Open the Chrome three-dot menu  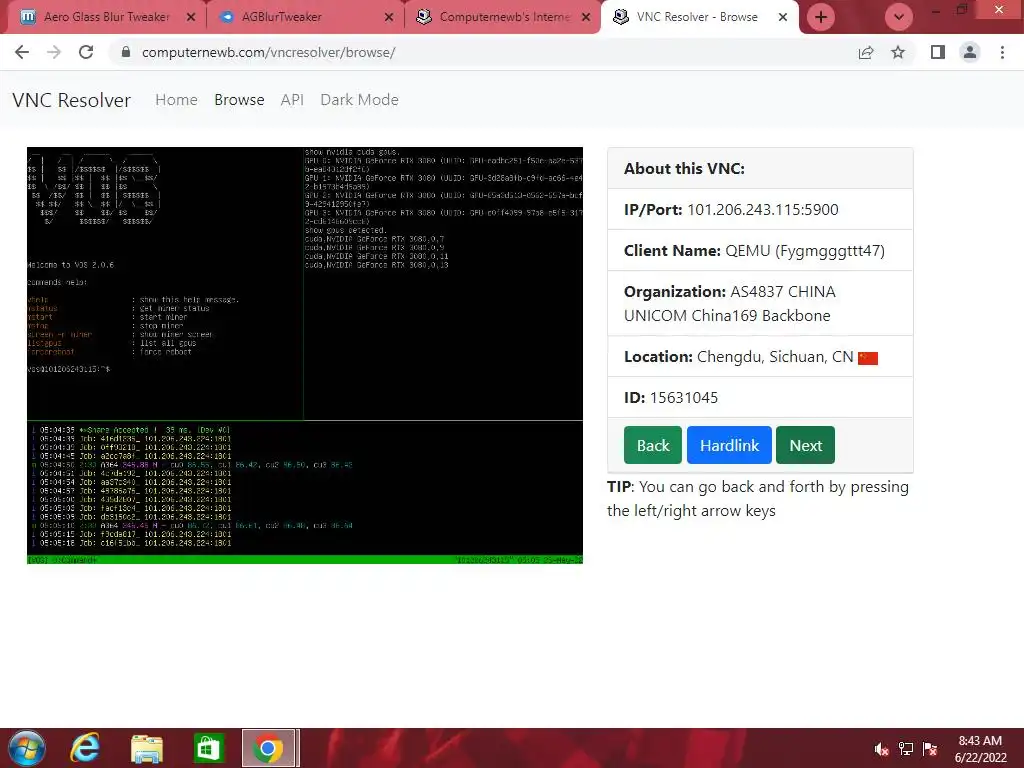pos(1002,52)
